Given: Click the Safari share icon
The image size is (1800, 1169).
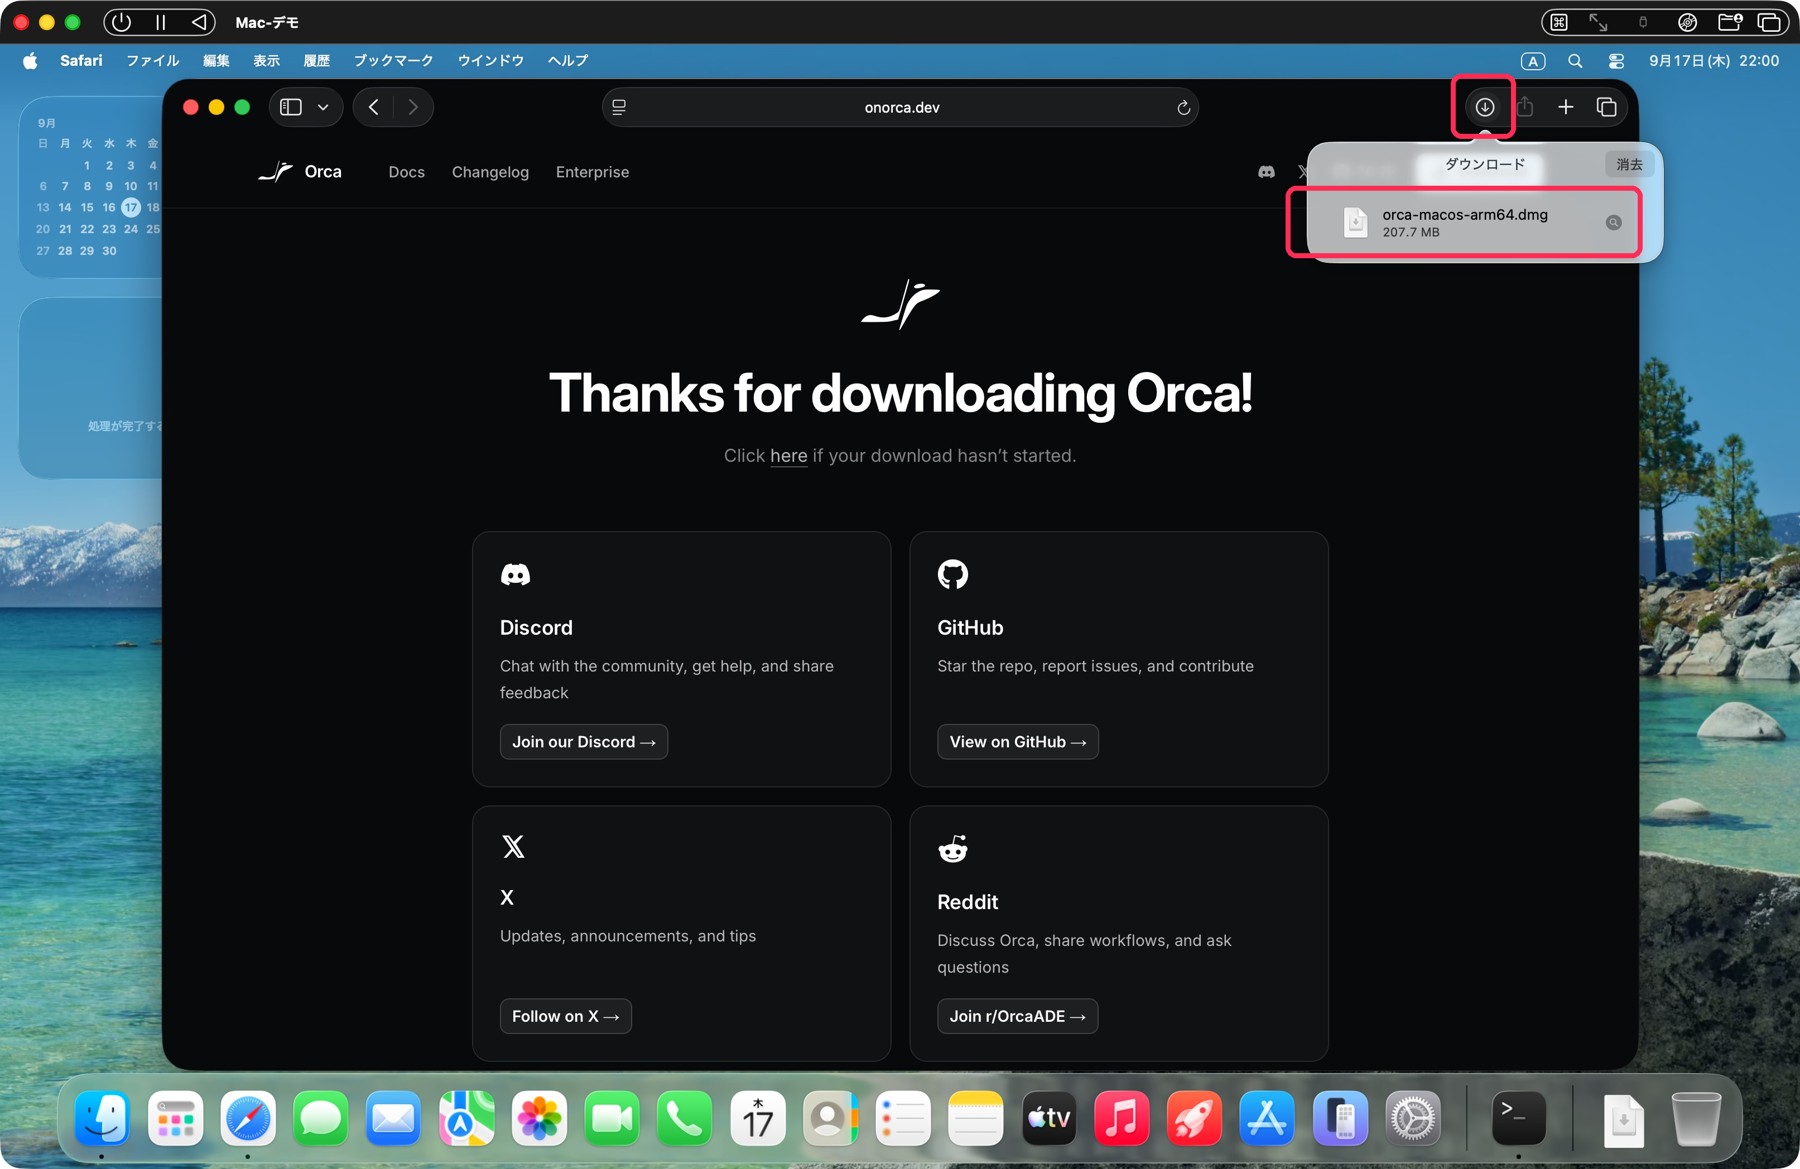Looking at the screenshot, I should (1525, 107).
